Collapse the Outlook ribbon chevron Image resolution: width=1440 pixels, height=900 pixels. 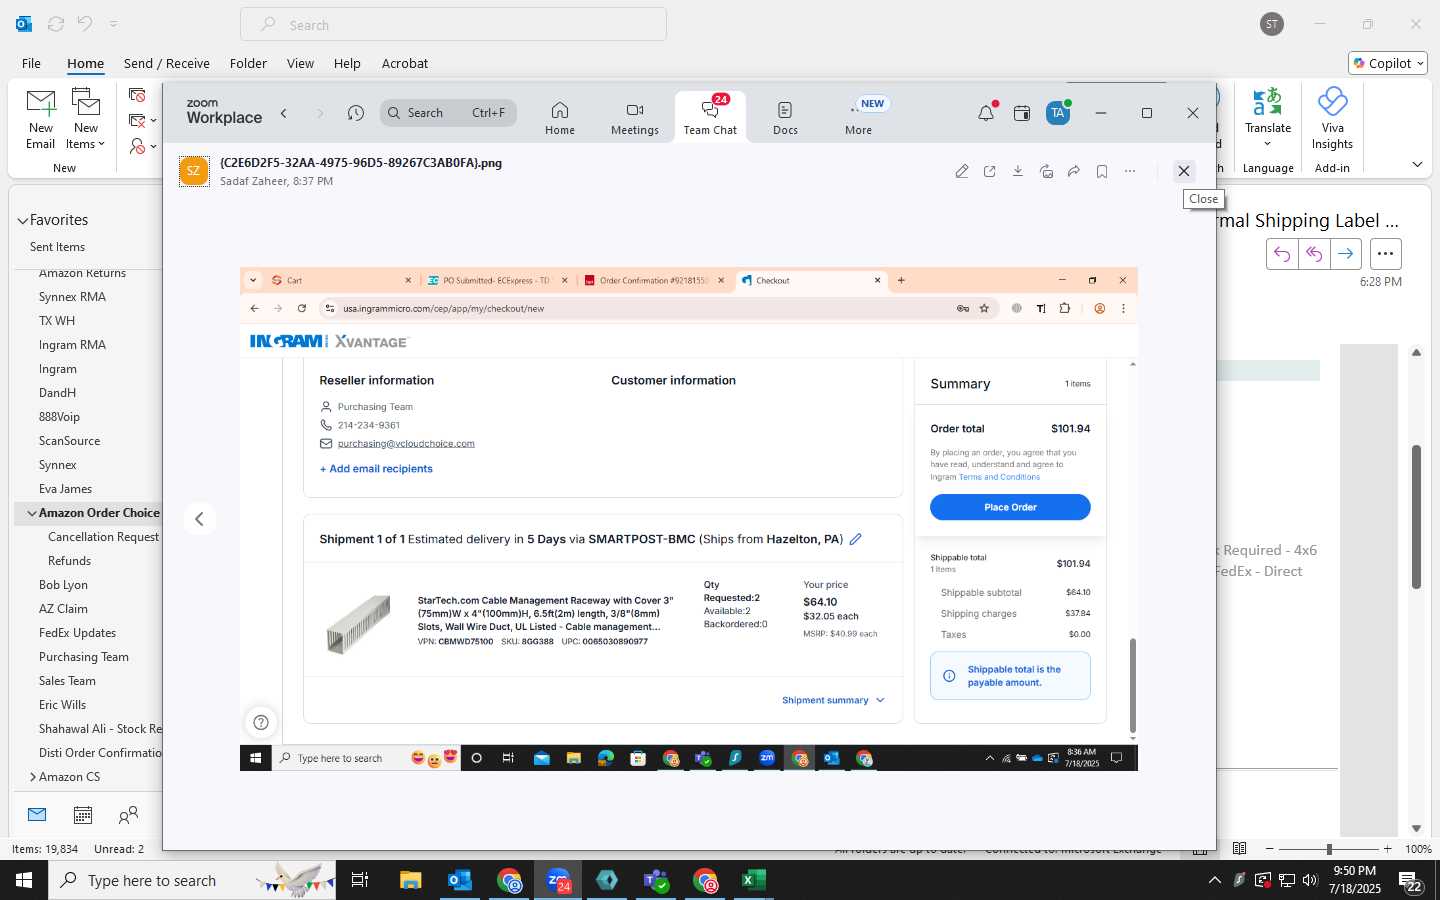coord(1417,164)
